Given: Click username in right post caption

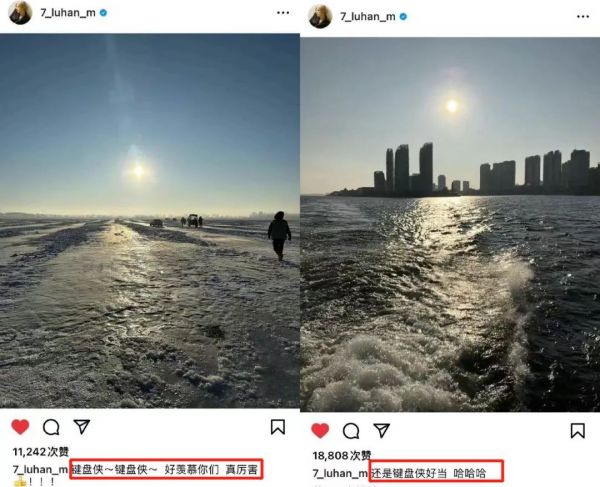Looking at the screenshot, I should pyautogui.click(x=340, y=473).
